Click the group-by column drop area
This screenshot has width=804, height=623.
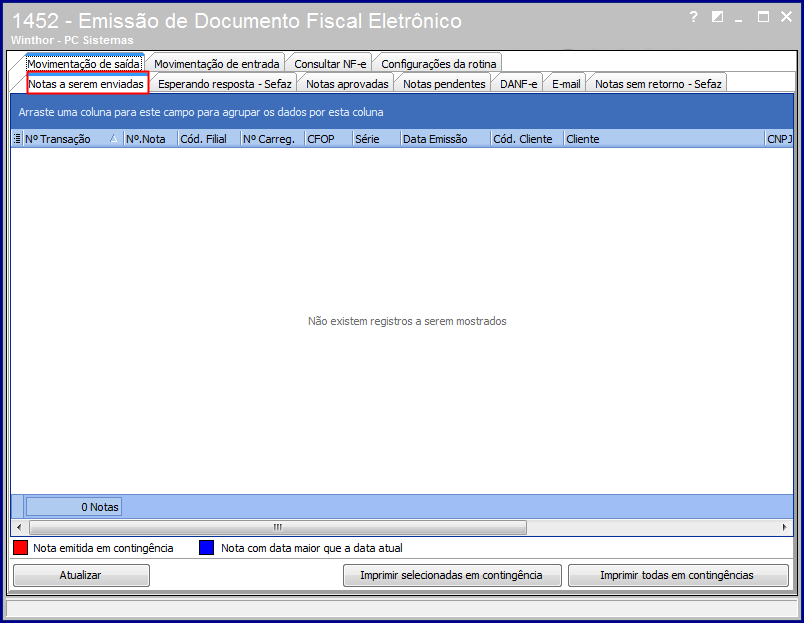402,112
